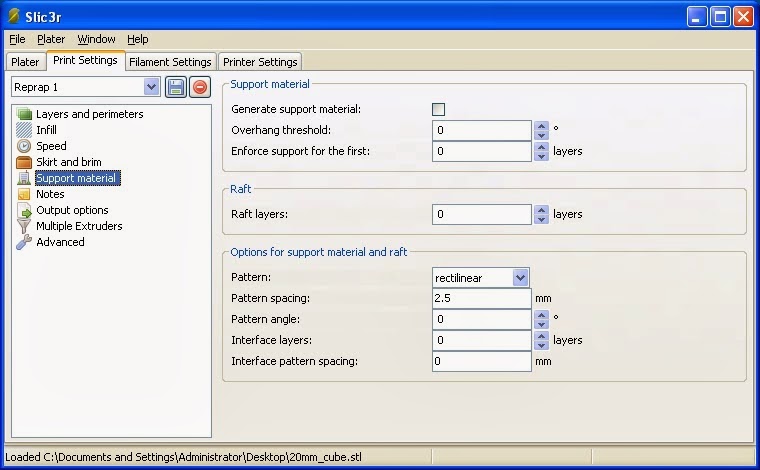This screenshot has height=470, width=760.
Task: Close the Slic3r window
Action: [x=743, y=17]
